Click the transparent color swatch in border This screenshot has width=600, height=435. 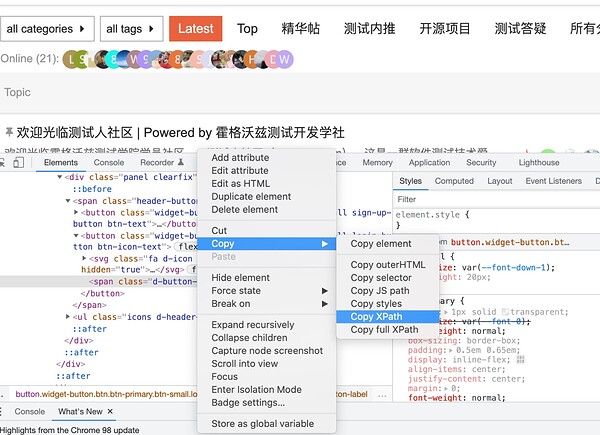tap(505, 312)
